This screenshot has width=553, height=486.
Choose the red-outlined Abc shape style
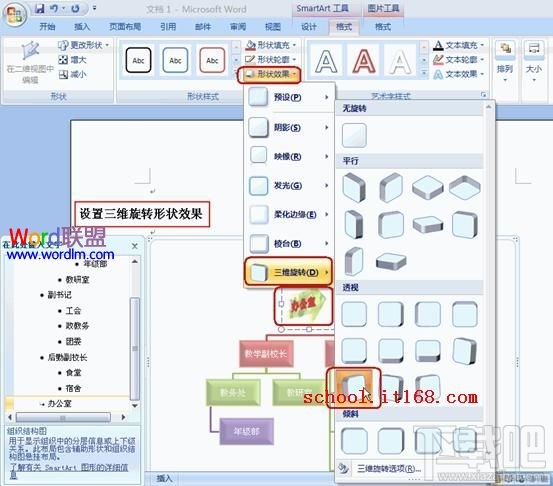tap(212, 60)
